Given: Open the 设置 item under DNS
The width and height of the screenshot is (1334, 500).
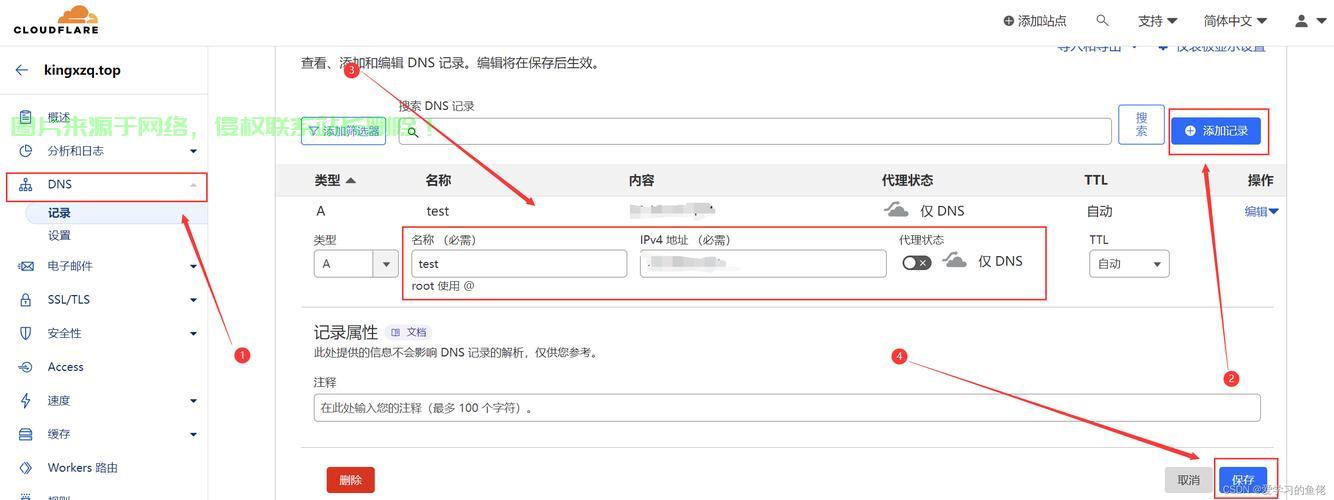Looking at the screenshot, I should [x=59, y=236].
